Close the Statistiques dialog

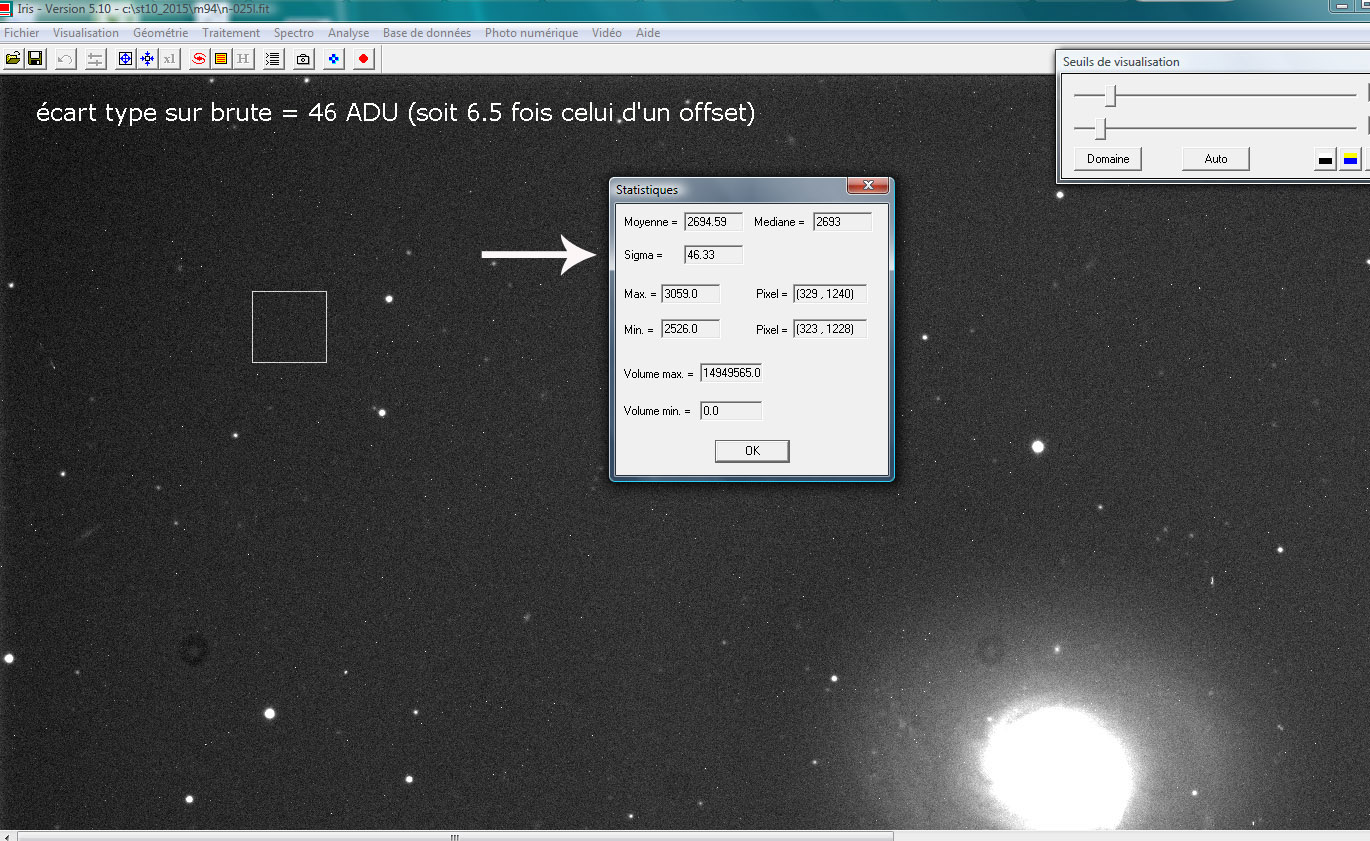[868, 186]
